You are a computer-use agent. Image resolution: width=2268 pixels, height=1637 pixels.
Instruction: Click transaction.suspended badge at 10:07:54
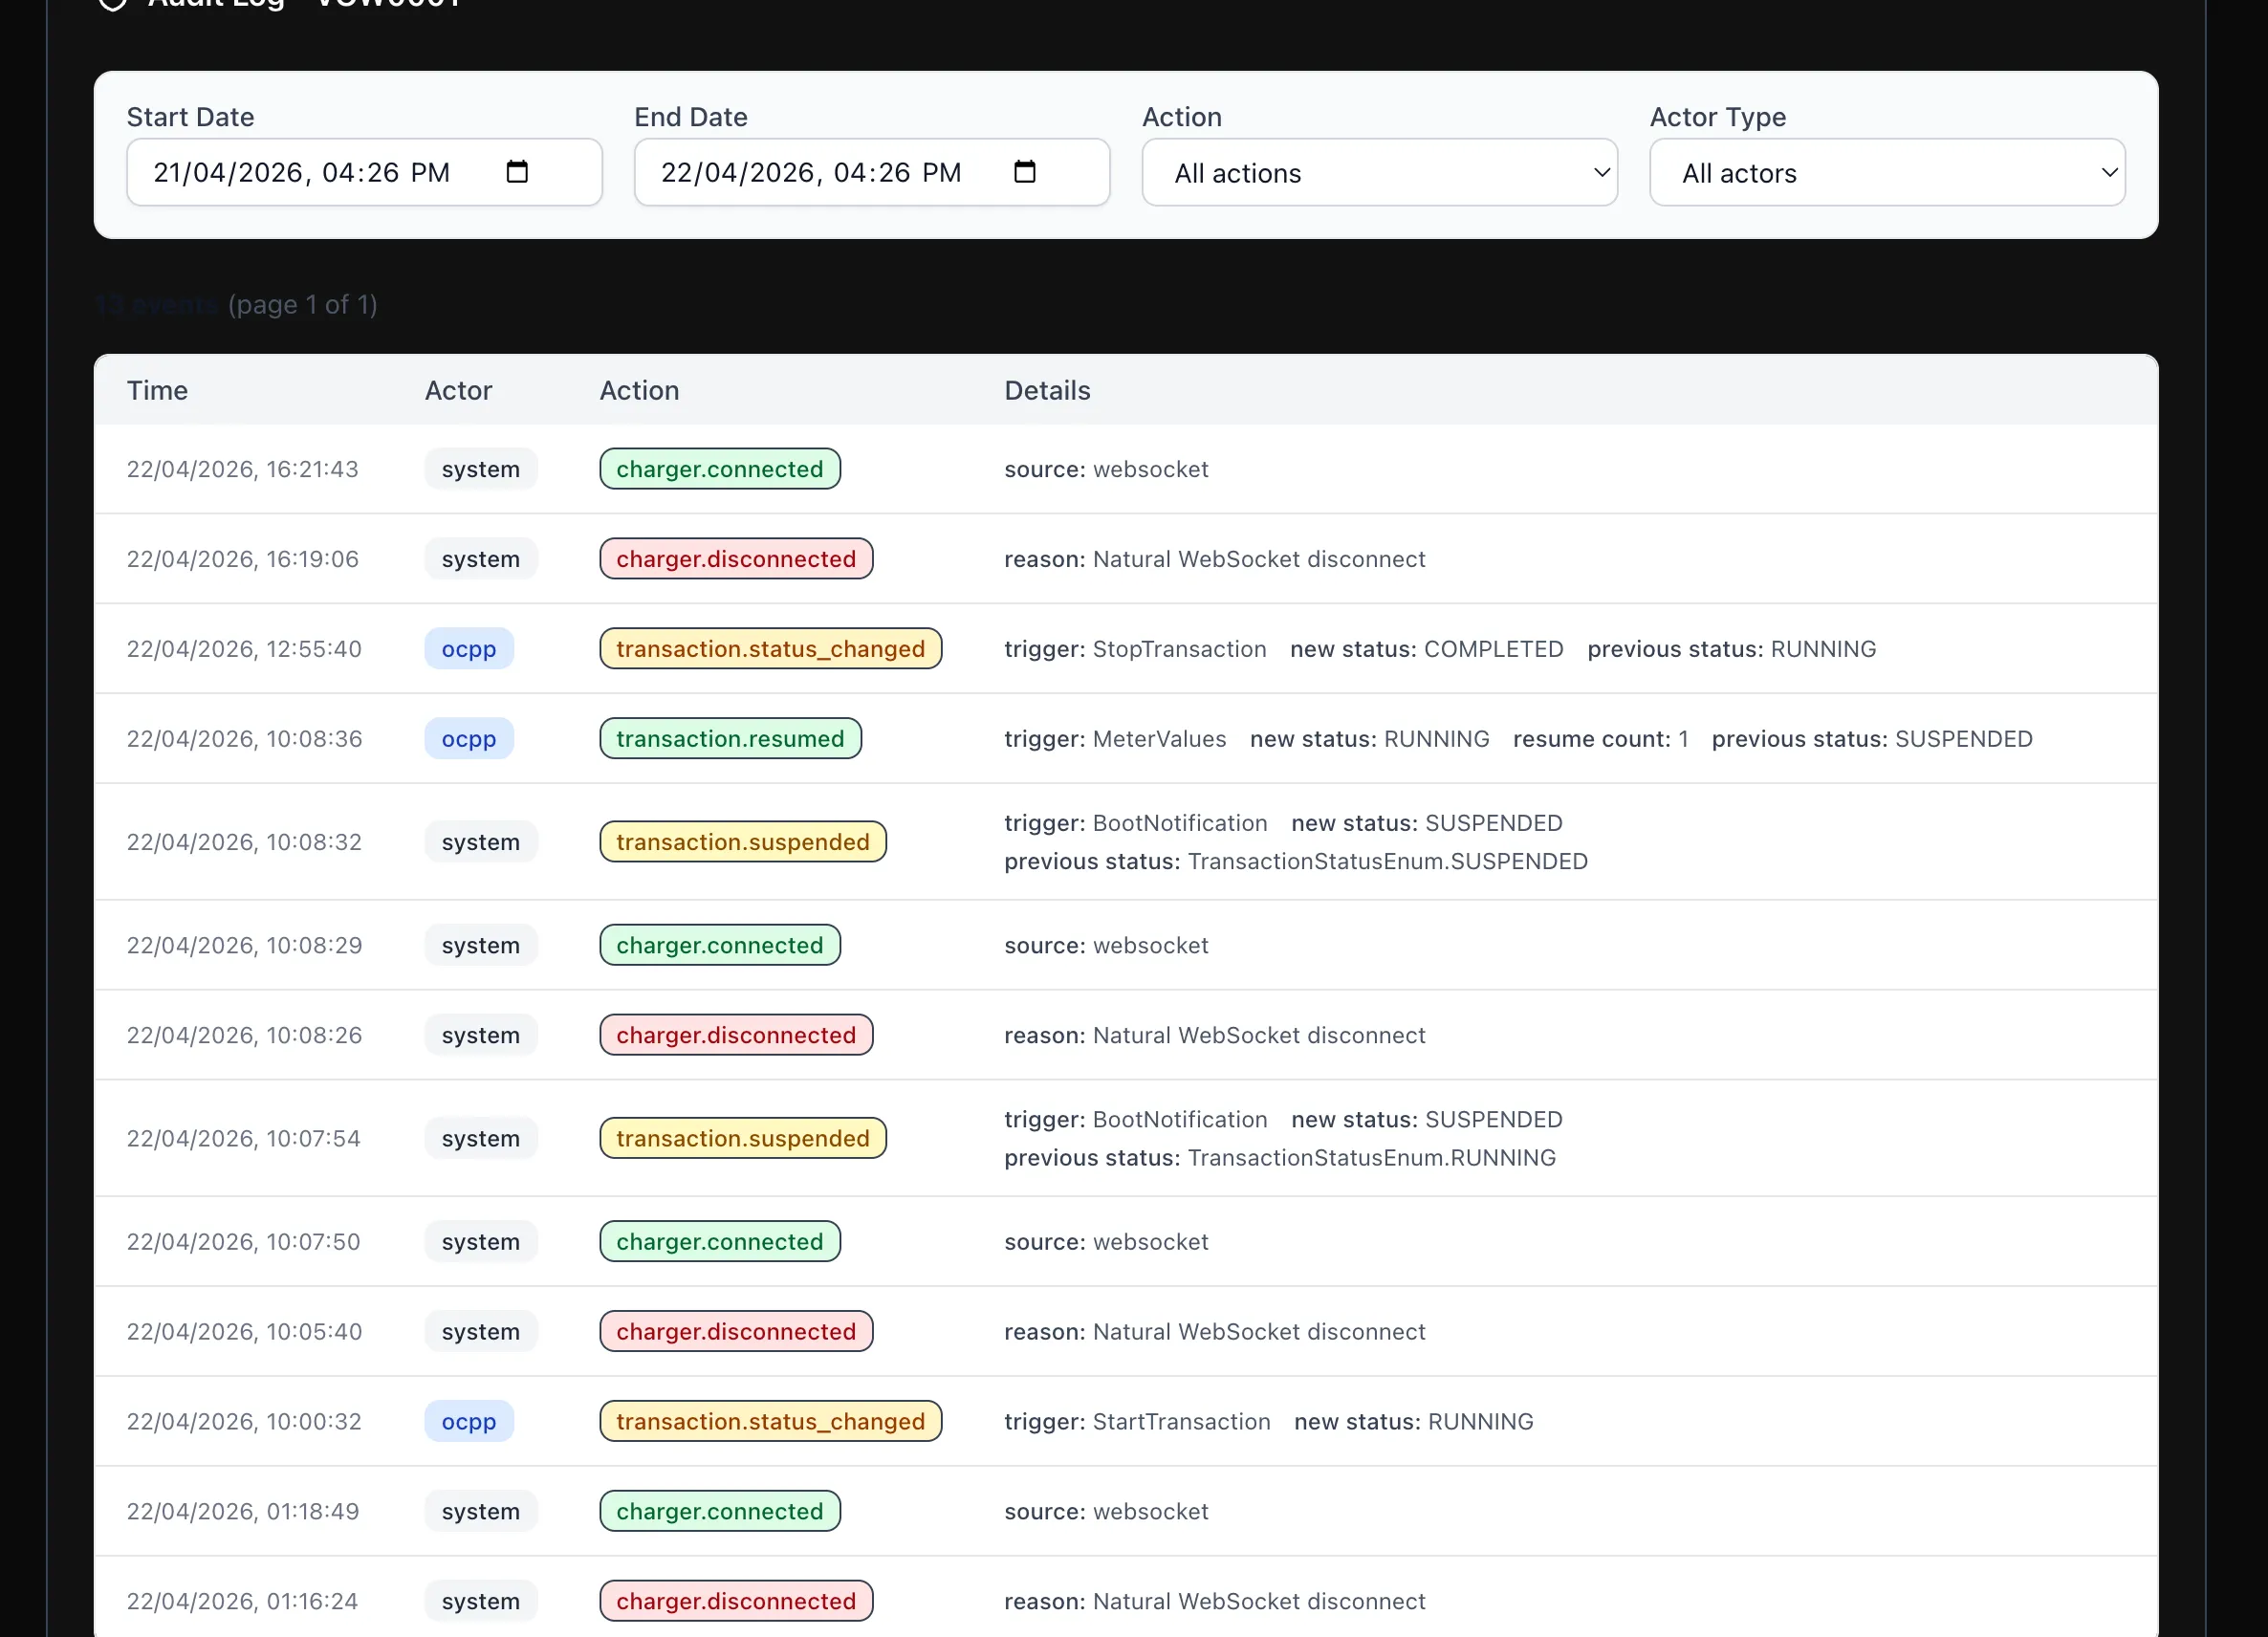pos(742,1138)
